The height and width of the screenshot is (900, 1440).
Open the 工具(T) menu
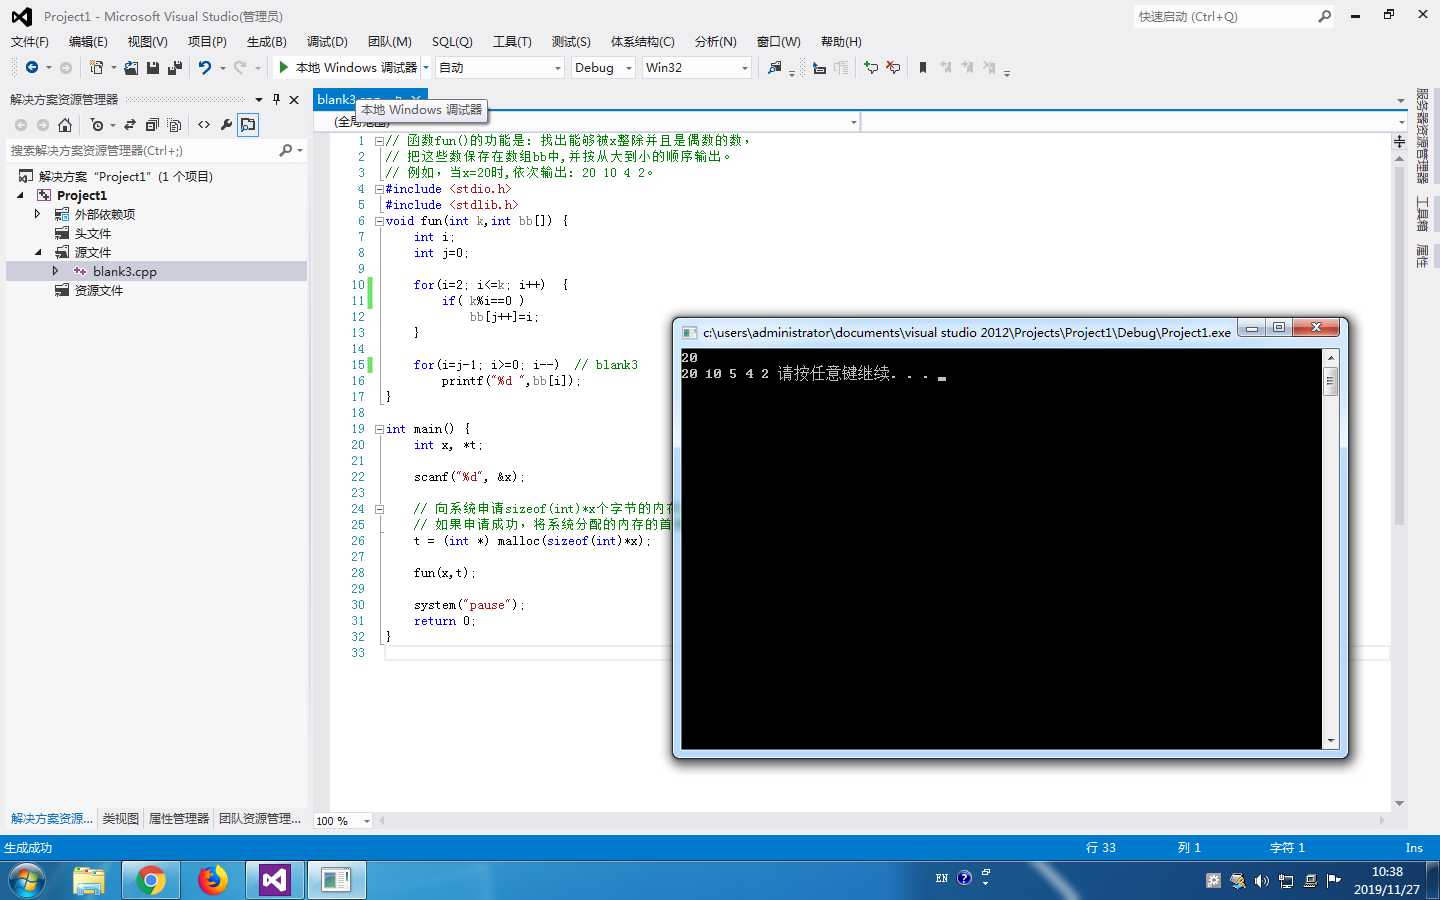click(x=512, y=41)
